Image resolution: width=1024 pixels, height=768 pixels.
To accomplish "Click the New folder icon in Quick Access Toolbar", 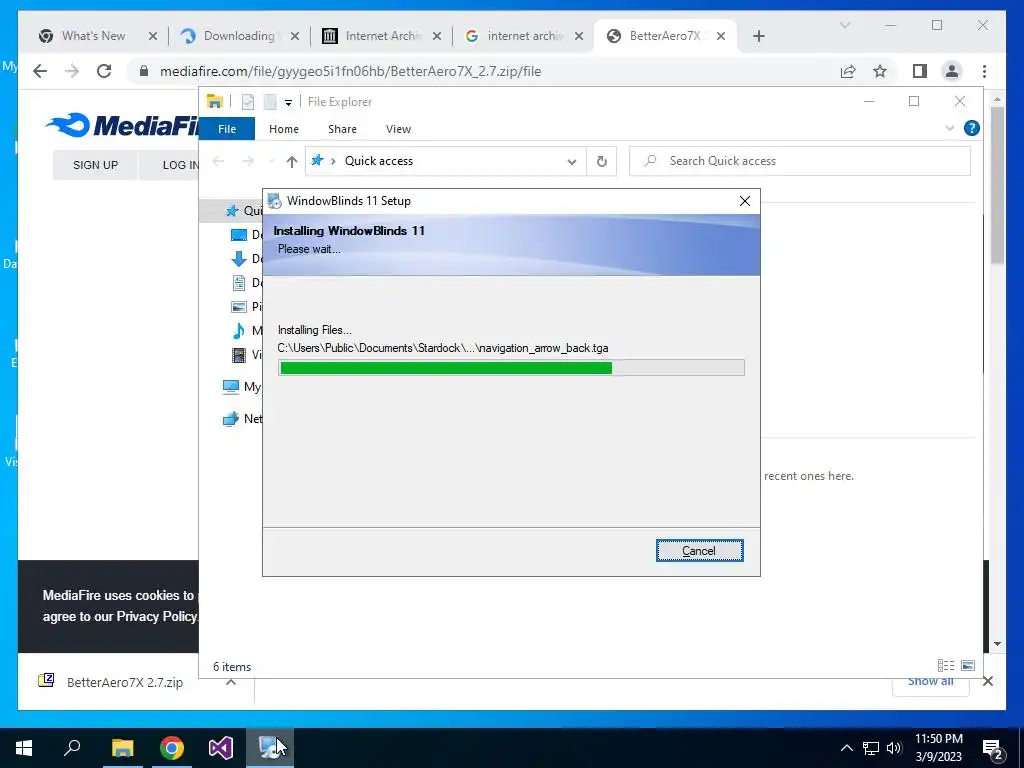I will 269,102.
